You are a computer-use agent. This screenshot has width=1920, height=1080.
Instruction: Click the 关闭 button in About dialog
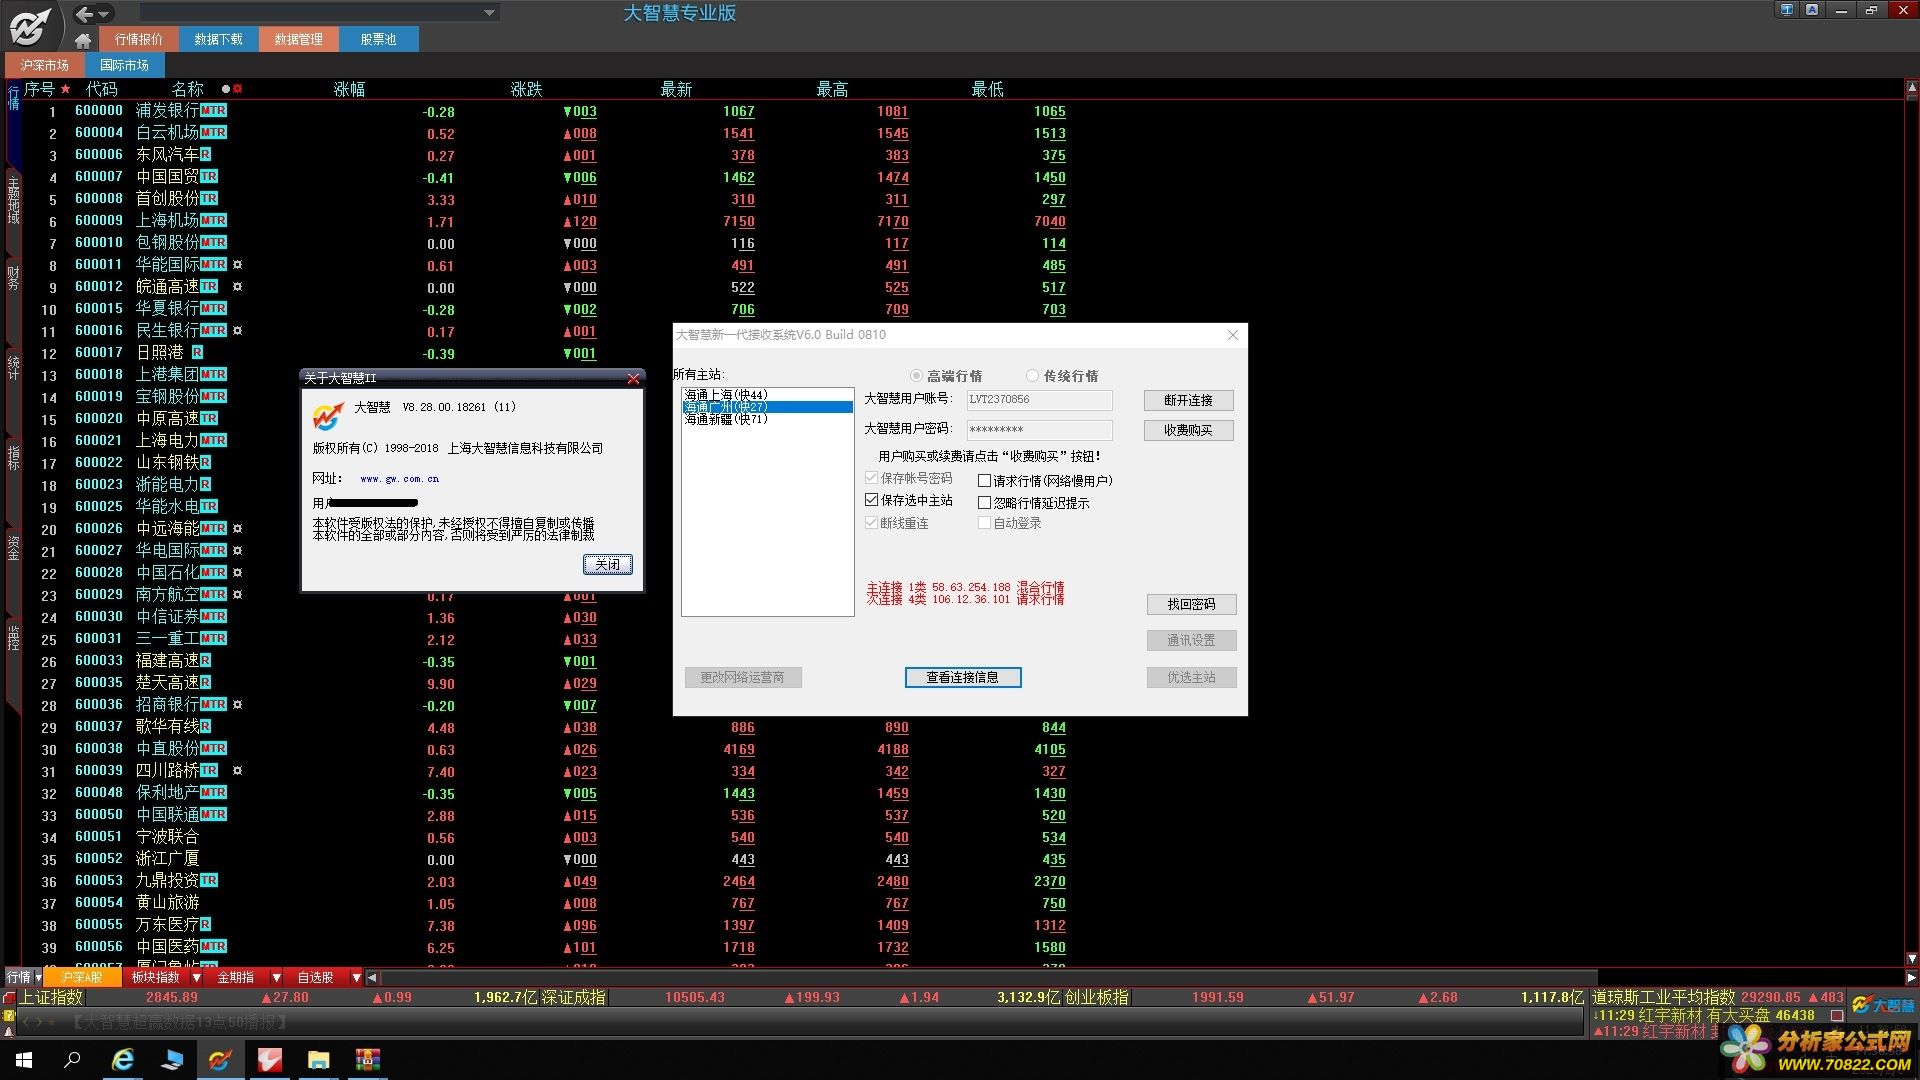click(x=607, y=565)
